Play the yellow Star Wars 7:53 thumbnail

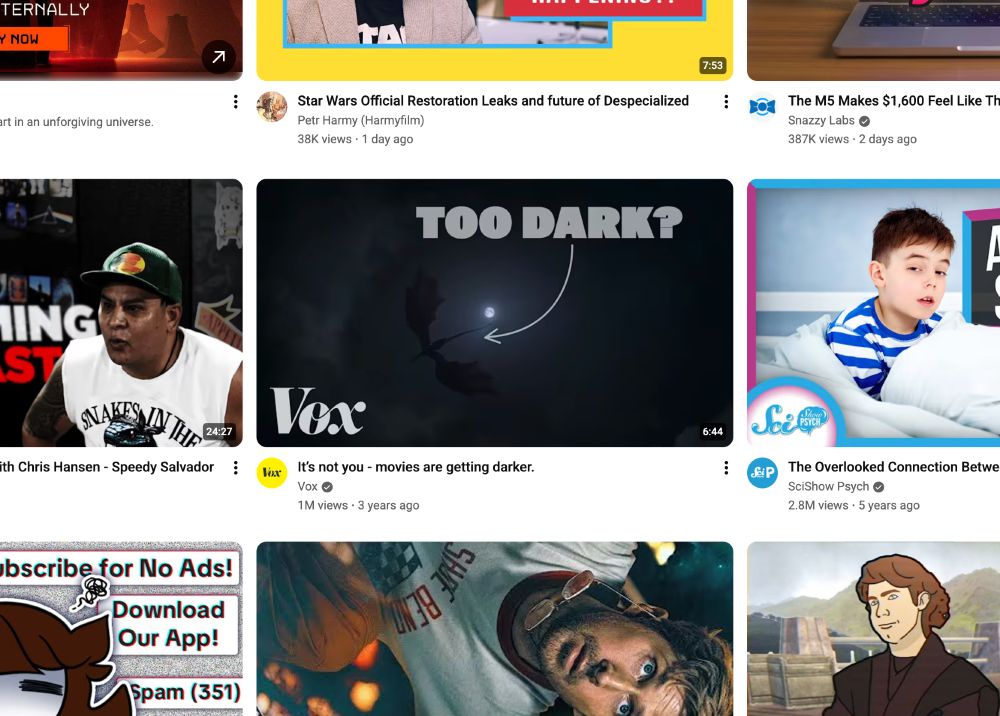[494, 40]
